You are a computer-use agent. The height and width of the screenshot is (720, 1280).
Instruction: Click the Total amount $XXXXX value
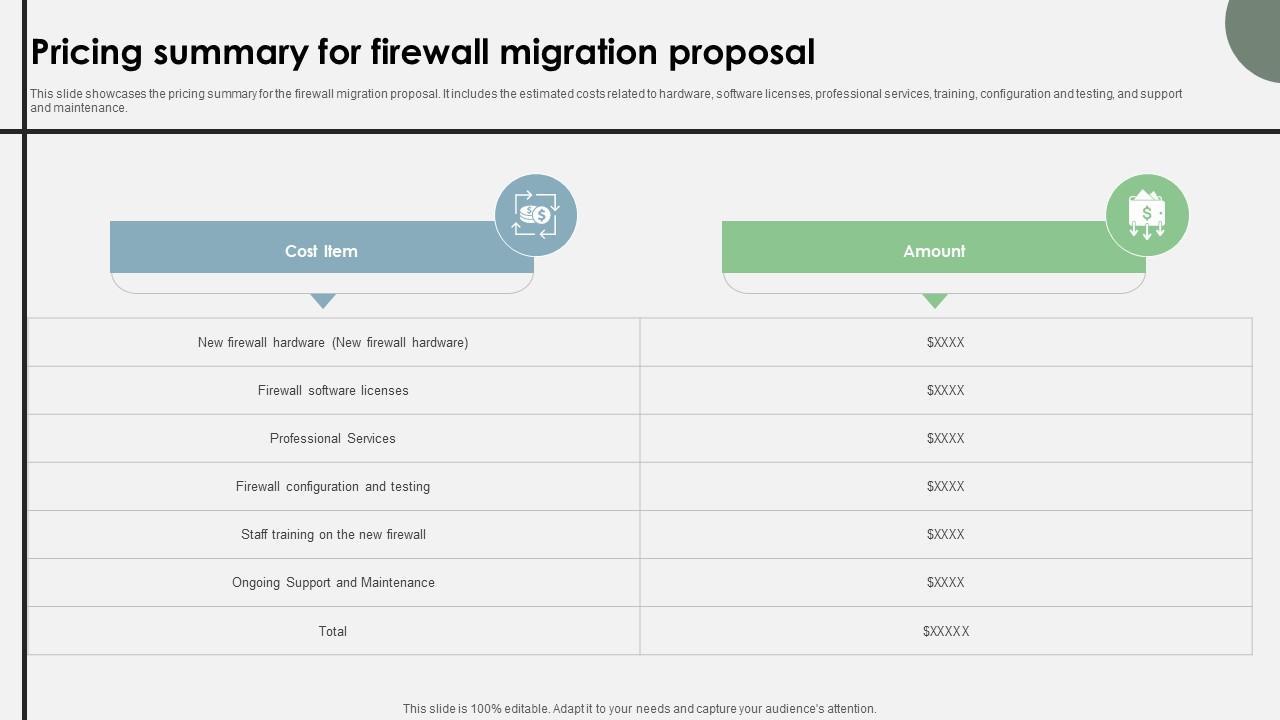pyautogui.click(x=946, y=631)
